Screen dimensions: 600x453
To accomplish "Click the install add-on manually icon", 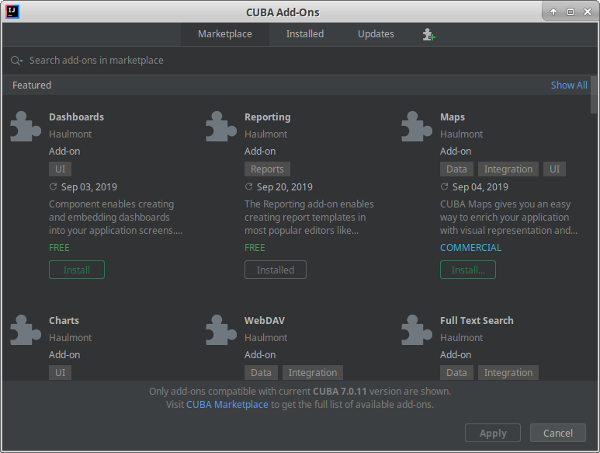I will coord(429,34).
